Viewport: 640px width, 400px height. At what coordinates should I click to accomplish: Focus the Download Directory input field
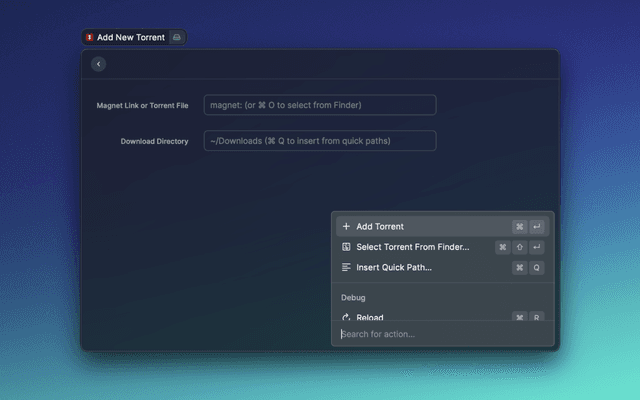320,141
